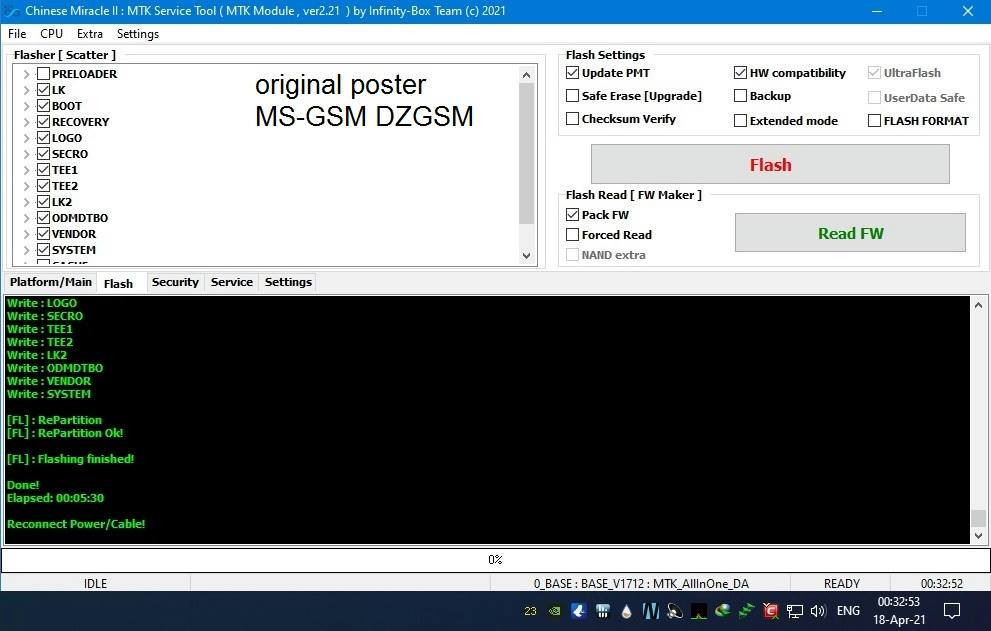
Task: Switch to the Platform/Main tab
Action: pos(51,282)
